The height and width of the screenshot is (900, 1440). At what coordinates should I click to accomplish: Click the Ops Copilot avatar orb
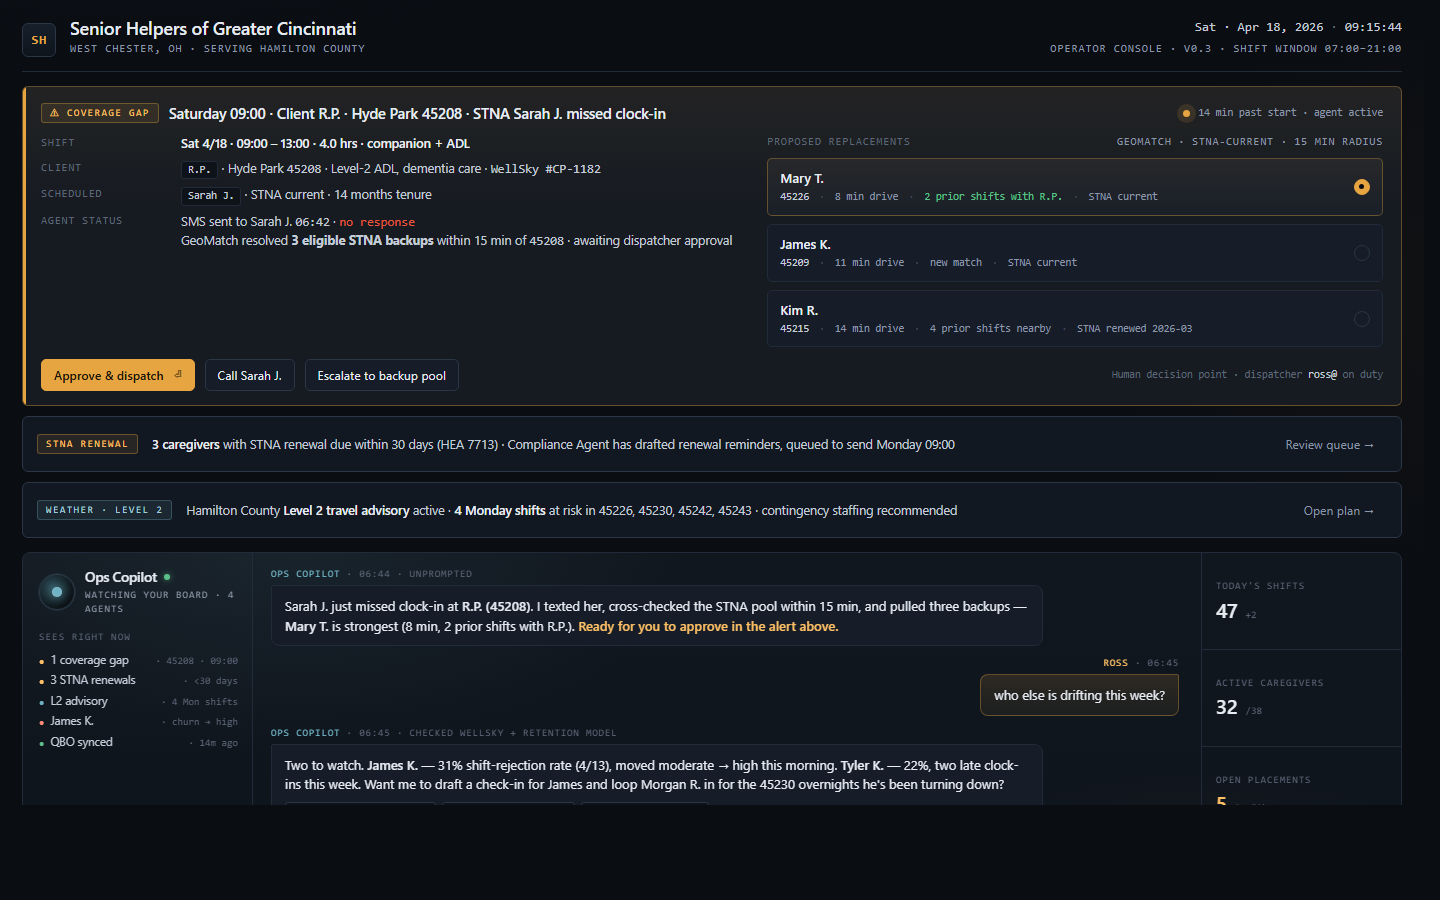(57, 592)
